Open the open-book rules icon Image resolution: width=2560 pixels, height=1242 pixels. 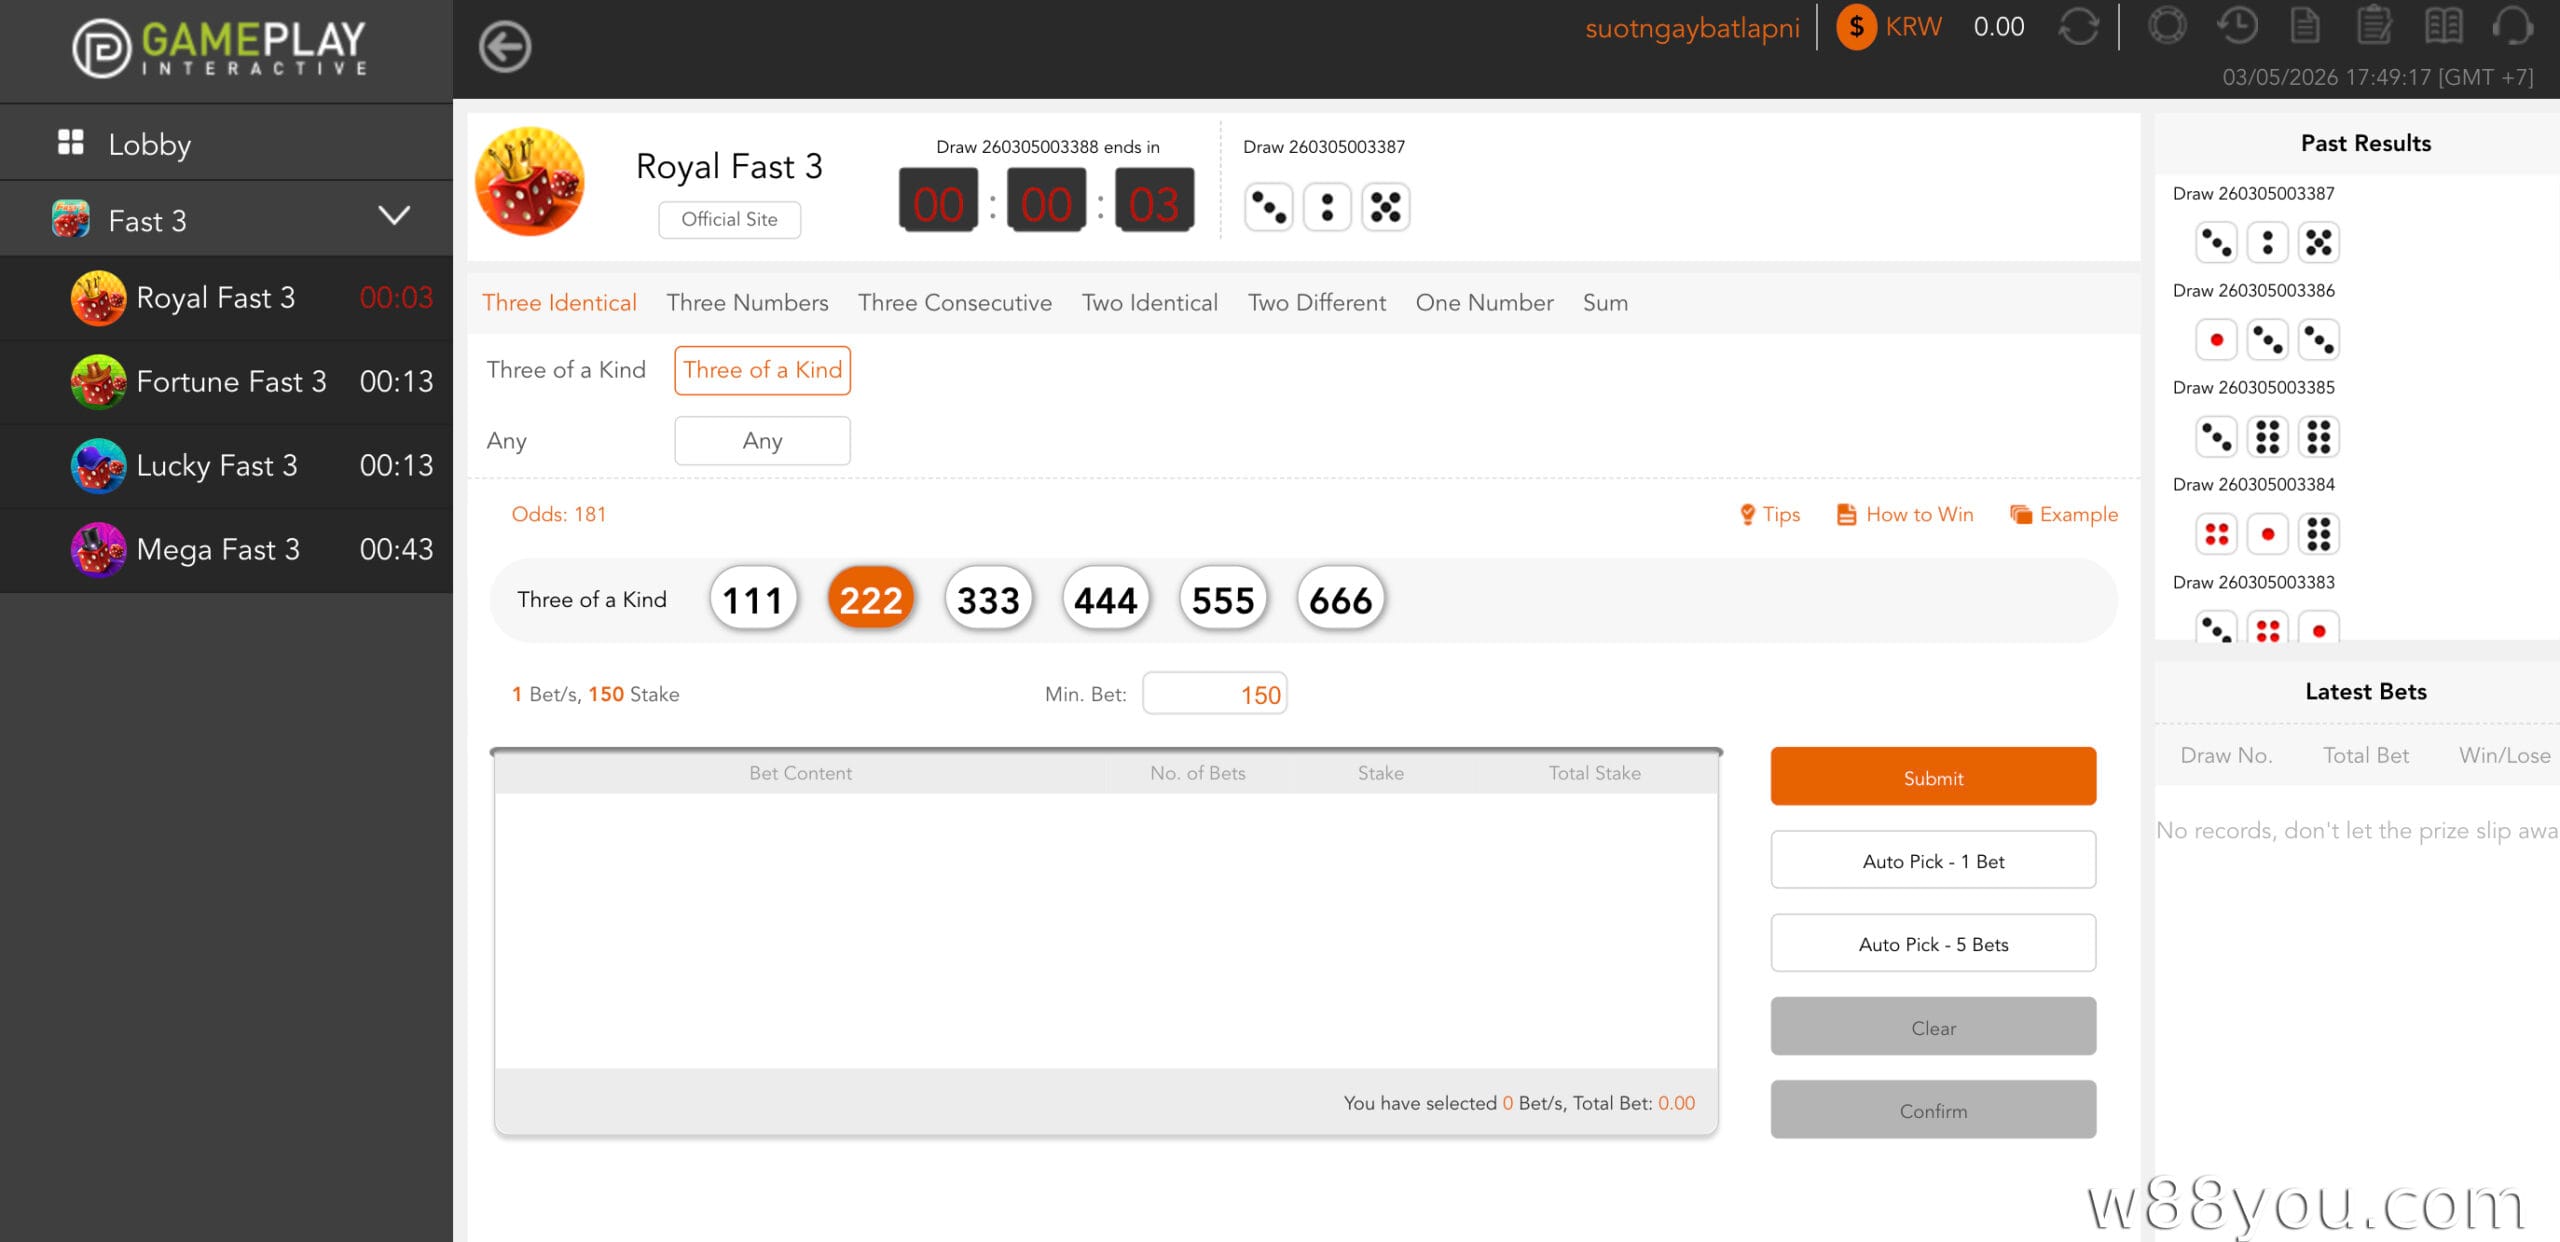tap(2443, 26)
